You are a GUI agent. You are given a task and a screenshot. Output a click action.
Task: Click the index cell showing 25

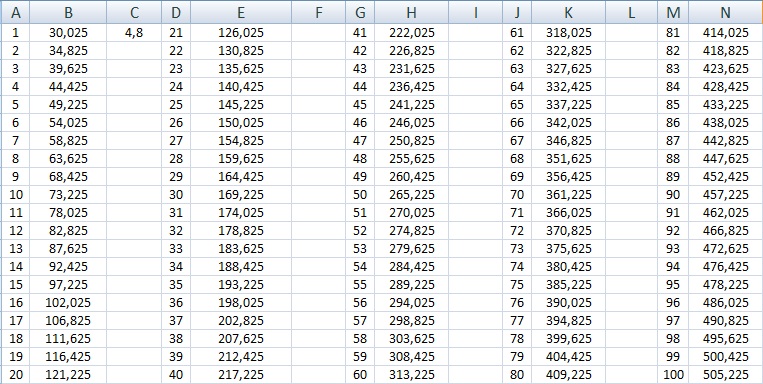176,105
